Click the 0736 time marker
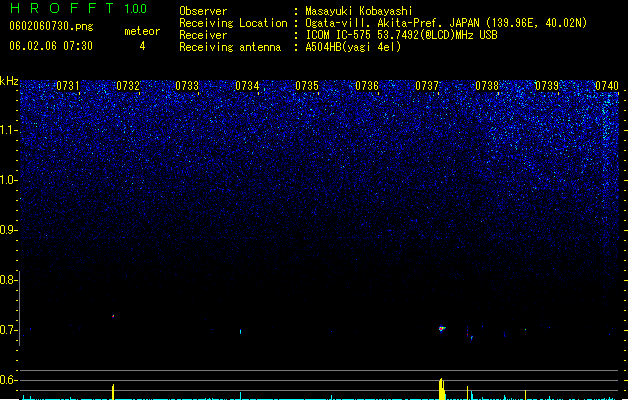629x400 pixels. [x=367, y=86]
